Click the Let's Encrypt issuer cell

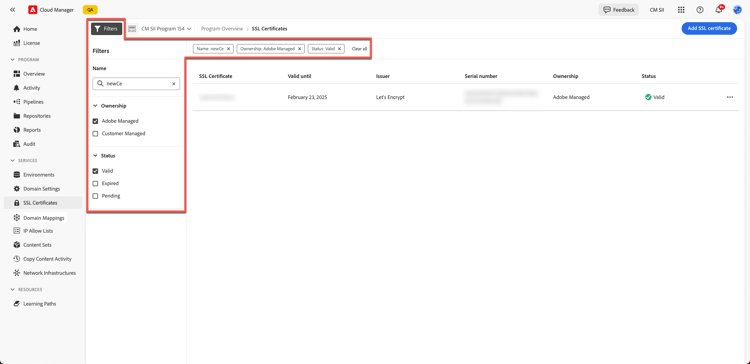coord(390,97)
